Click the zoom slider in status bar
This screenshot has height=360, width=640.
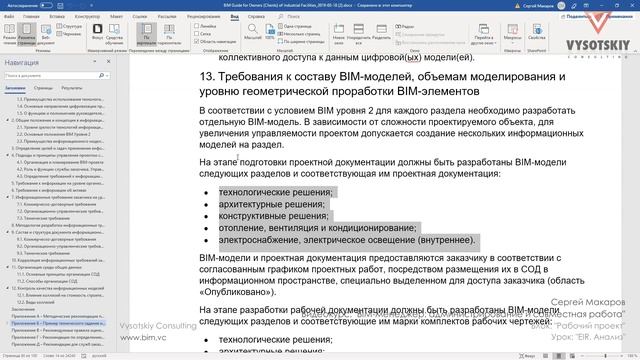coord(605,356)
